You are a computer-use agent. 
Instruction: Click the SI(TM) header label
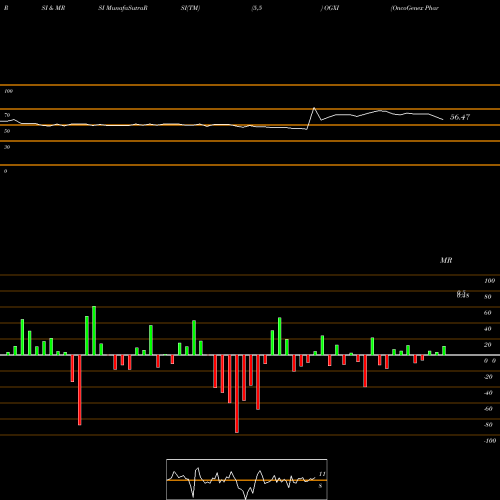[x=190, y=8]
